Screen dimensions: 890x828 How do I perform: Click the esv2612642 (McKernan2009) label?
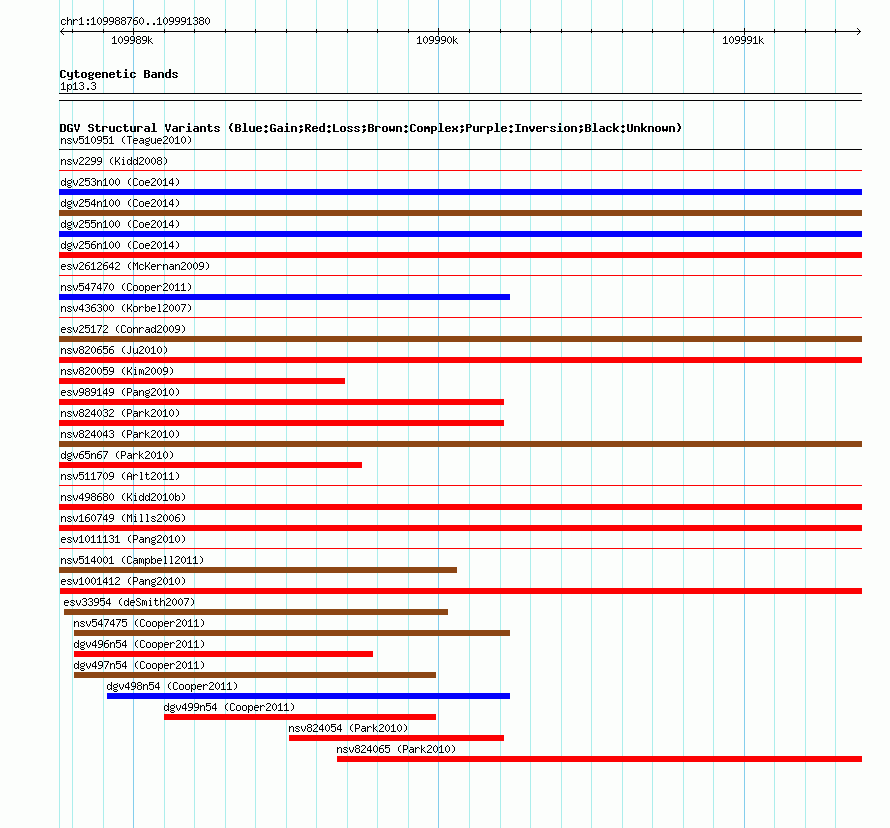pyautogui.click(x=135, y=266)
